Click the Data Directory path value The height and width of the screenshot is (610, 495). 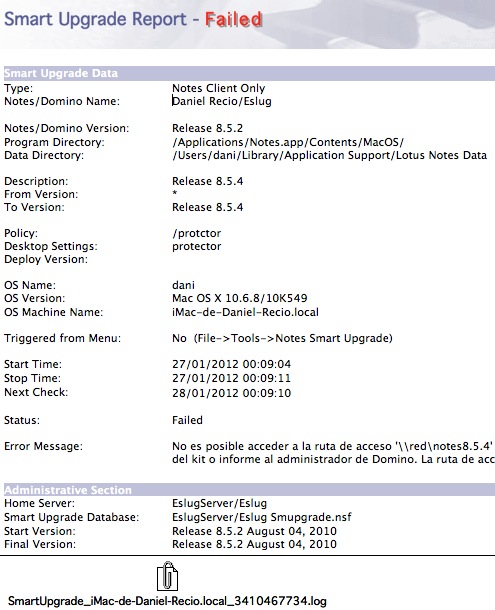(329, 155)
